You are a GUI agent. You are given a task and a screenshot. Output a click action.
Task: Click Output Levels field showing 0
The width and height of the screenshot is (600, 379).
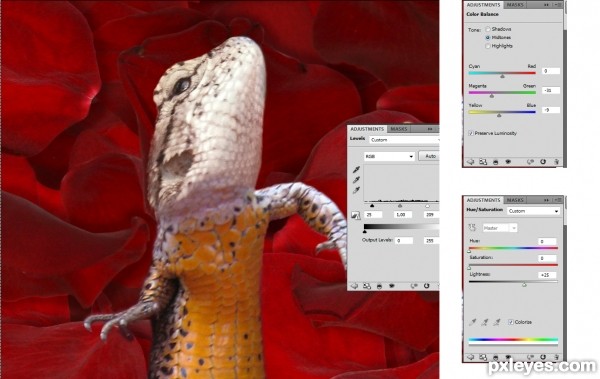tap(404, 240)
